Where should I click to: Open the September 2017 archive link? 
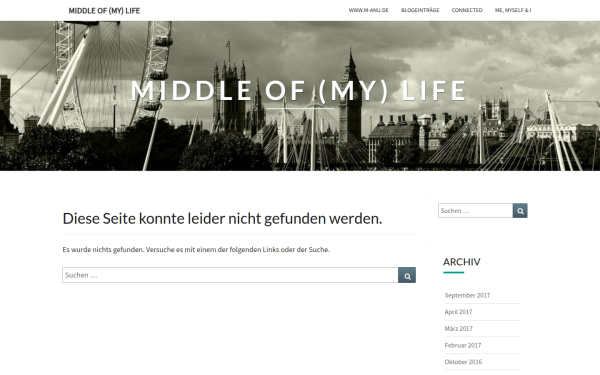pos(467,295)
